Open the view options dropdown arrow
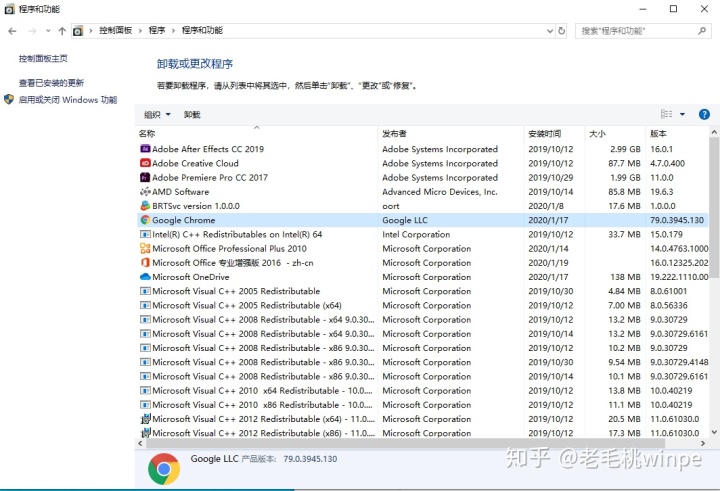This screenshot has height=491, width=720. coord(682,114)
